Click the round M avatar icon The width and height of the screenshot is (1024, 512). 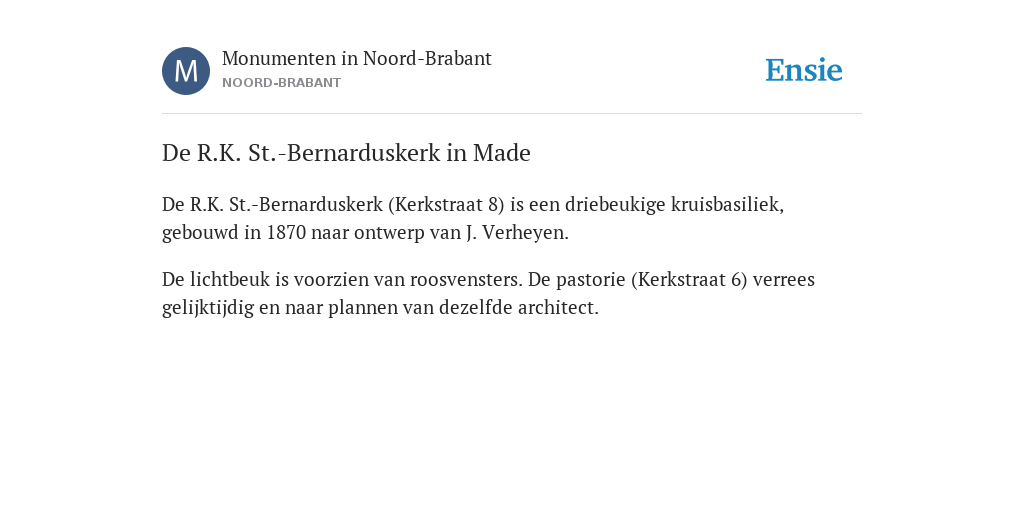(186, 71)
